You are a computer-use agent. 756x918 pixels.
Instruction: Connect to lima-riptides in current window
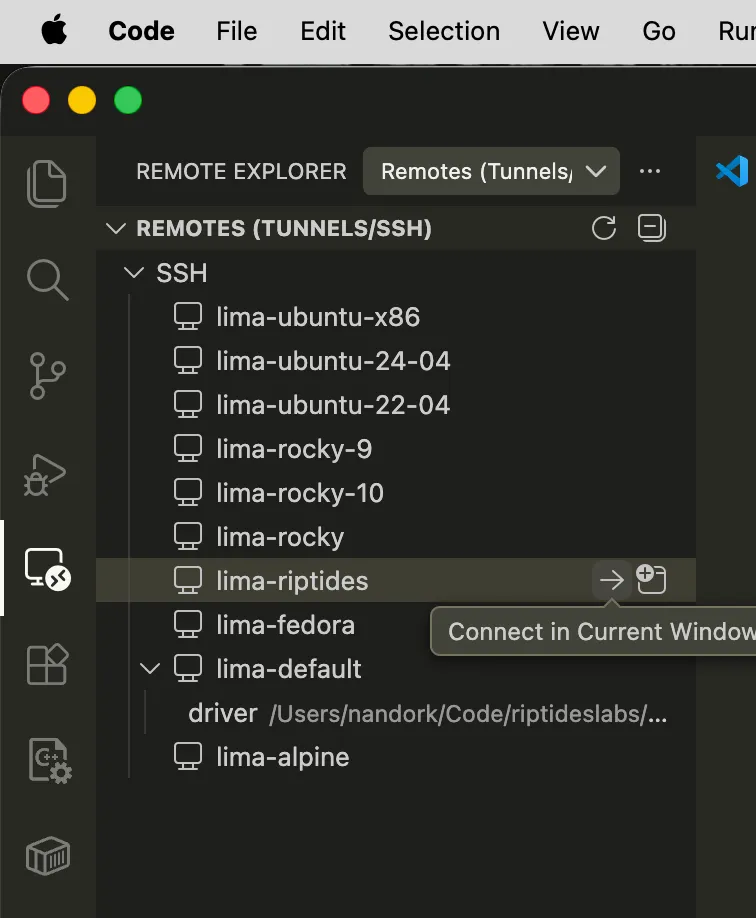click(612, 579)
